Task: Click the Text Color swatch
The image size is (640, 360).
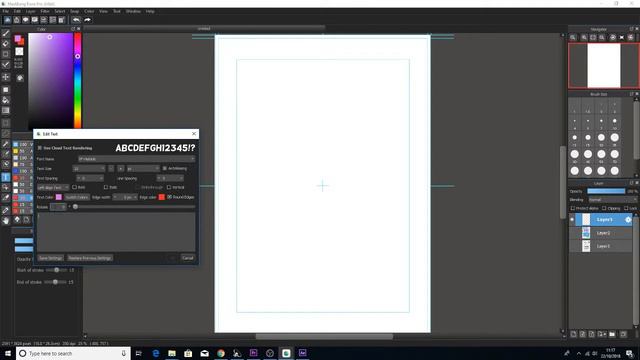Action: tap(59, 197)
